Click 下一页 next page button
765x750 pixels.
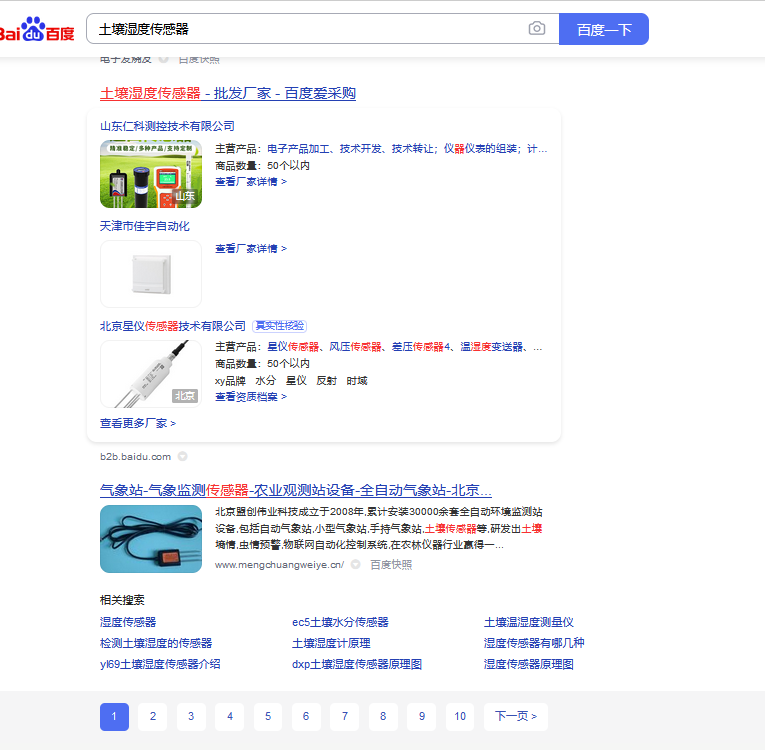tap(516, 716)
